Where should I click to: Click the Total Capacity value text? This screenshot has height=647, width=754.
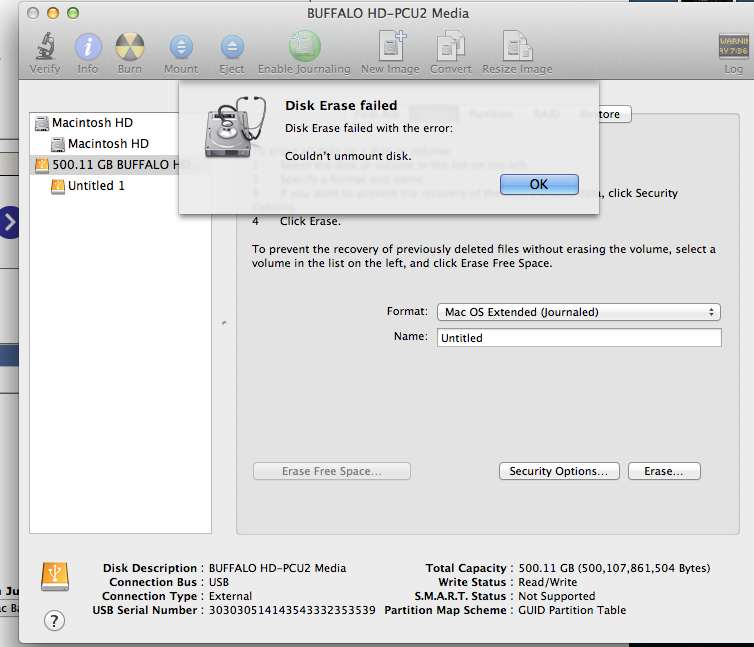tap(614, 569)
